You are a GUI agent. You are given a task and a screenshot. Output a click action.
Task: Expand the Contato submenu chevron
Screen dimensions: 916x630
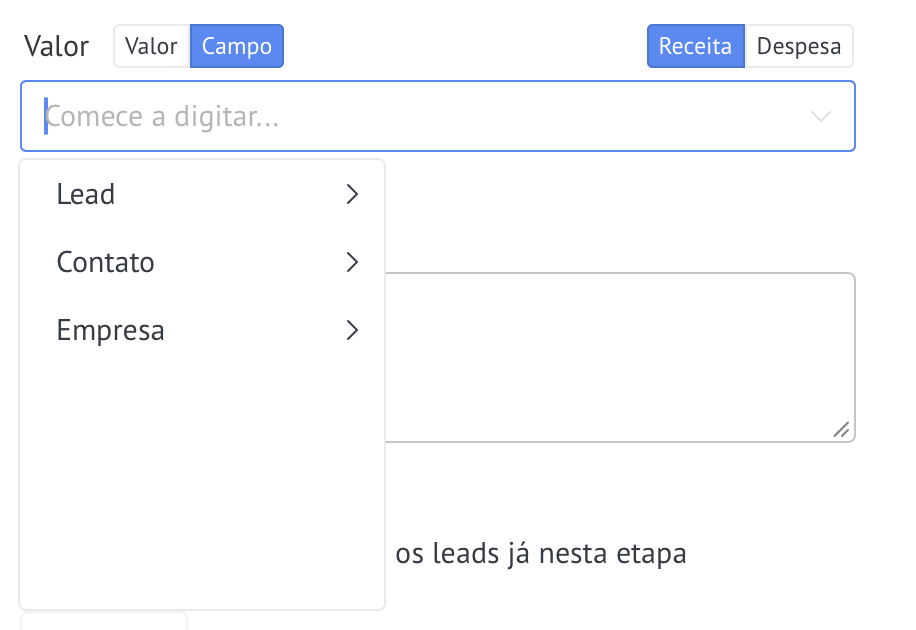pyautogui.click(x=352, y=262)
